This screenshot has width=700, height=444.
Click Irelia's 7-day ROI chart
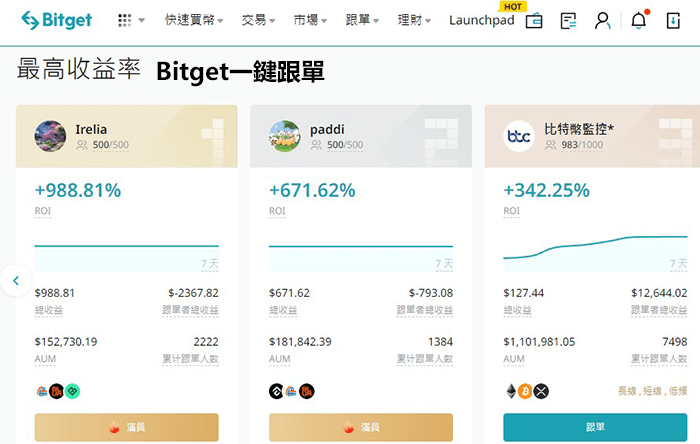click(126, 256)
